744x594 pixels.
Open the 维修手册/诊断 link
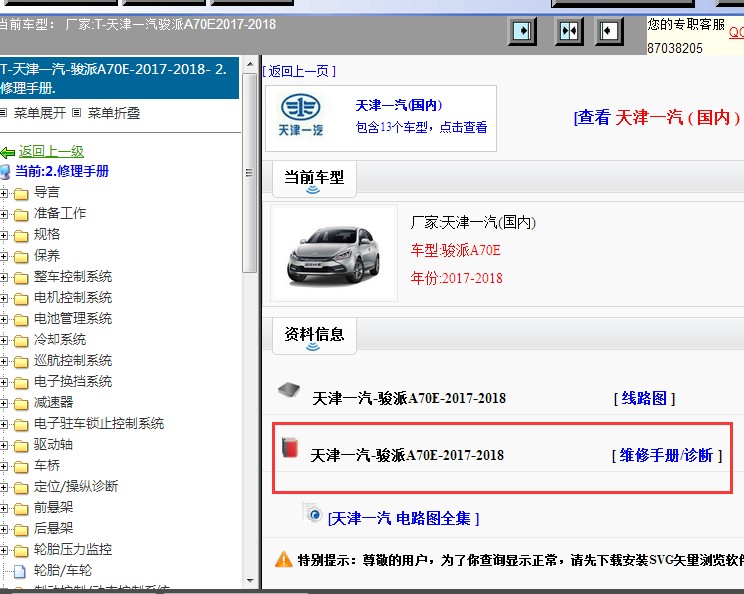(667, 455)
